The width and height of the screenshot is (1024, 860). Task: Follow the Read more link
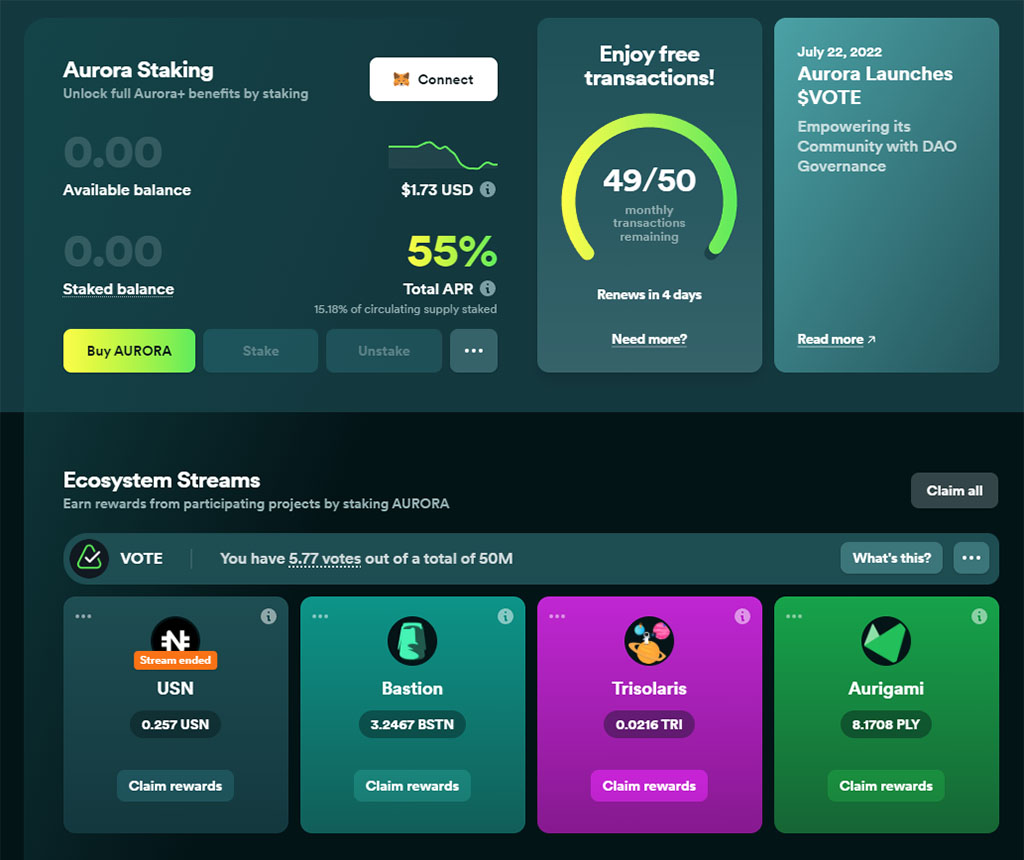(836, 340)
